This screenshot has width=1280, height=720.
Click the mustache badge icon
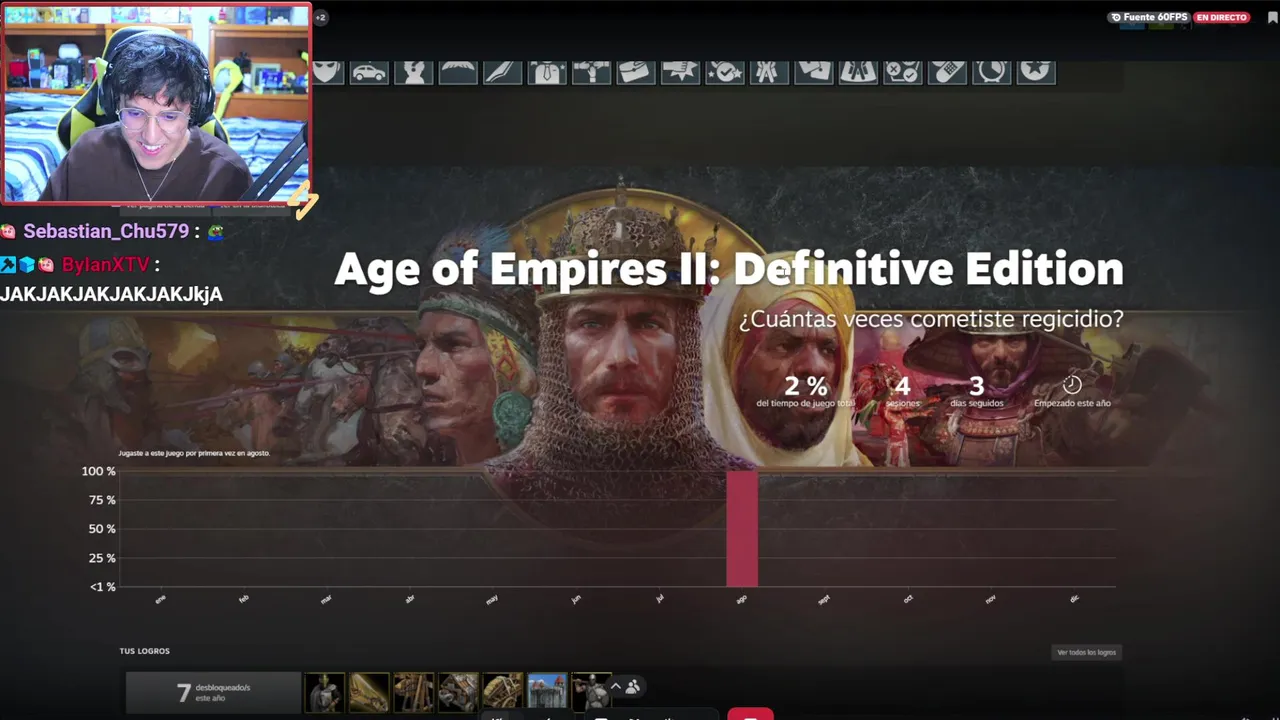coord(458,72)
